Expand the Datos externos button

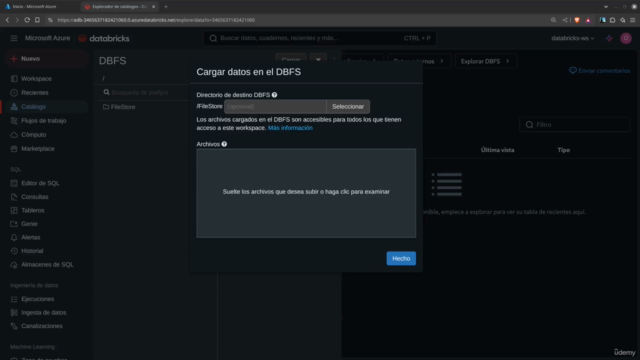point(419,61)
